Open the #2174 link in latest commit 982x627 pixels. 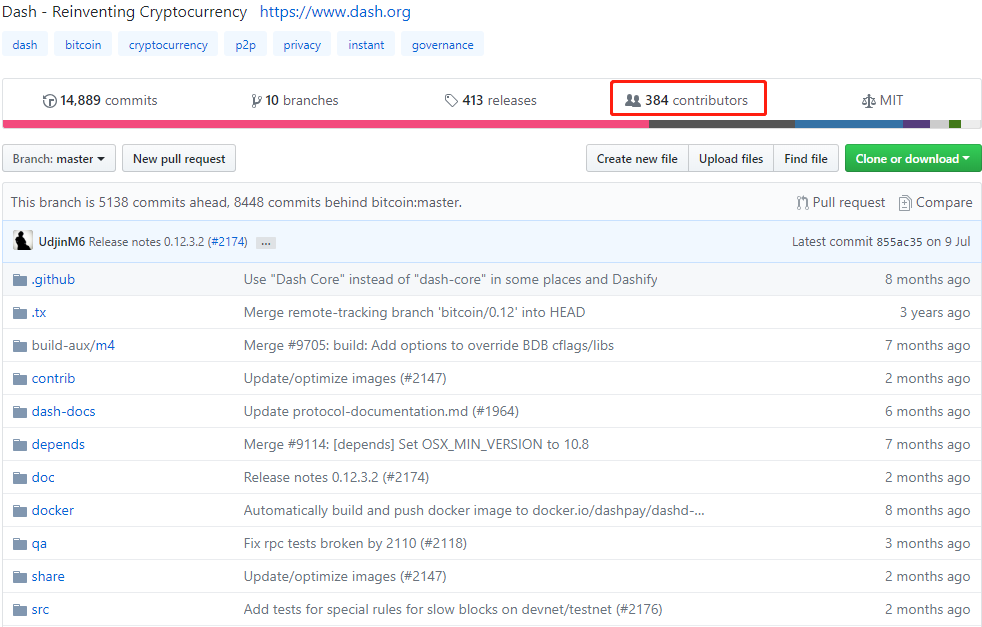click(227, 242)
